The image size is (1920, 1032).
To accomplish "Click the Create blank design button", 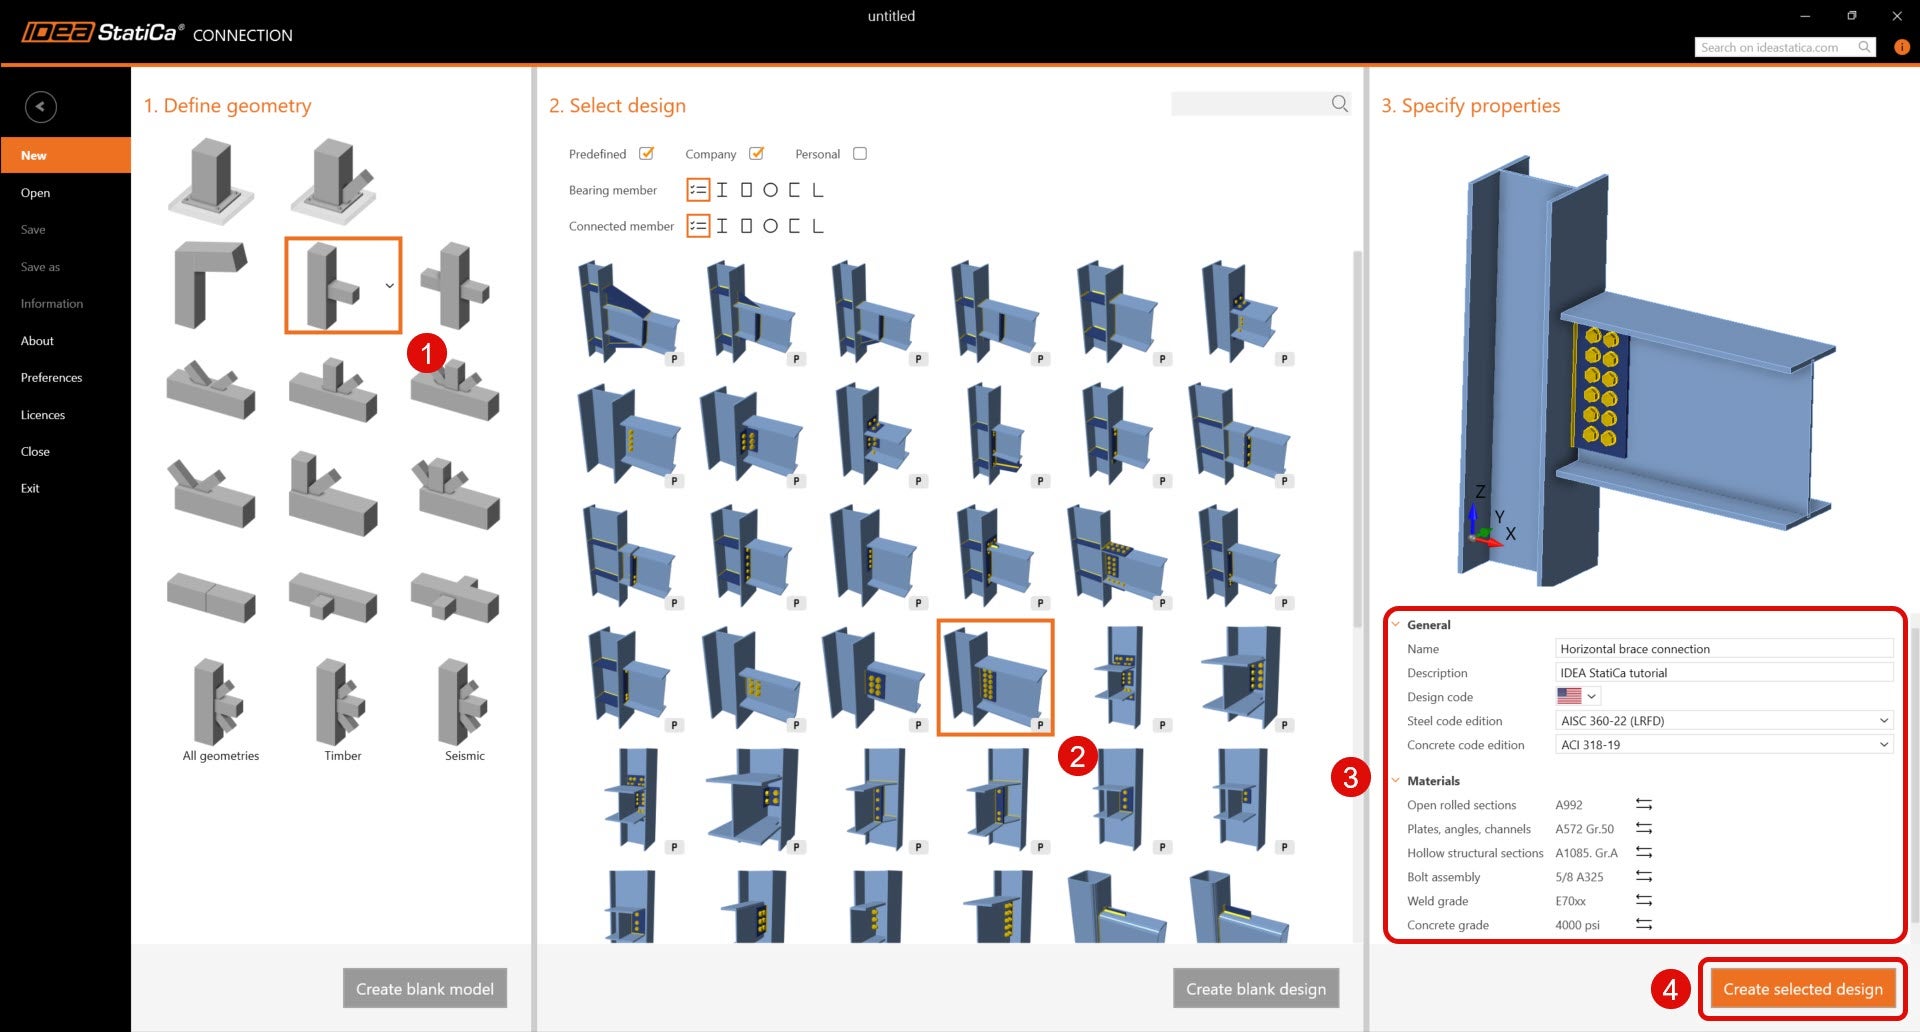I will click(x=1256, y=988).
